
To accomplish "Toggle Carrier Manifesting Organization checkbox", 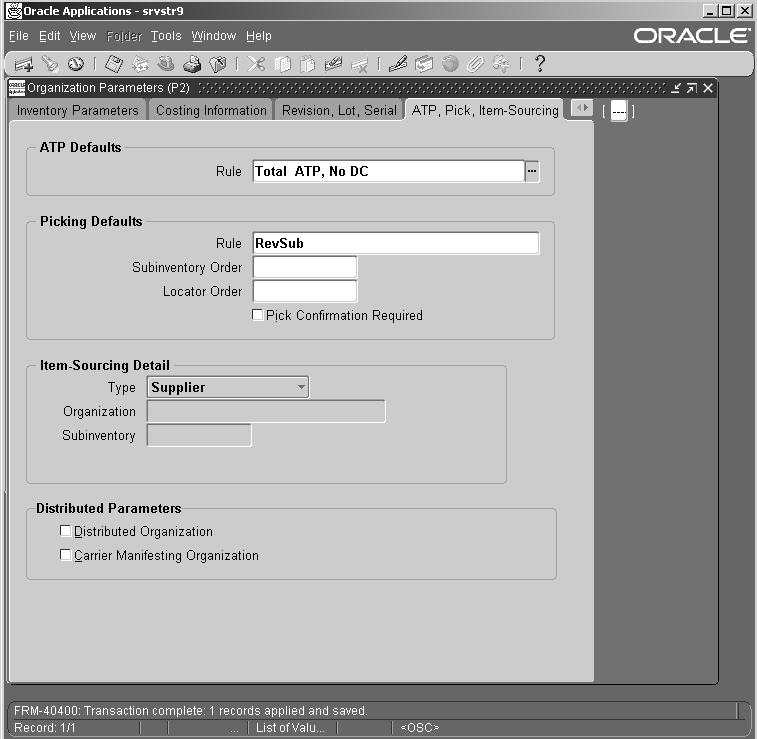I will point(66,555).
